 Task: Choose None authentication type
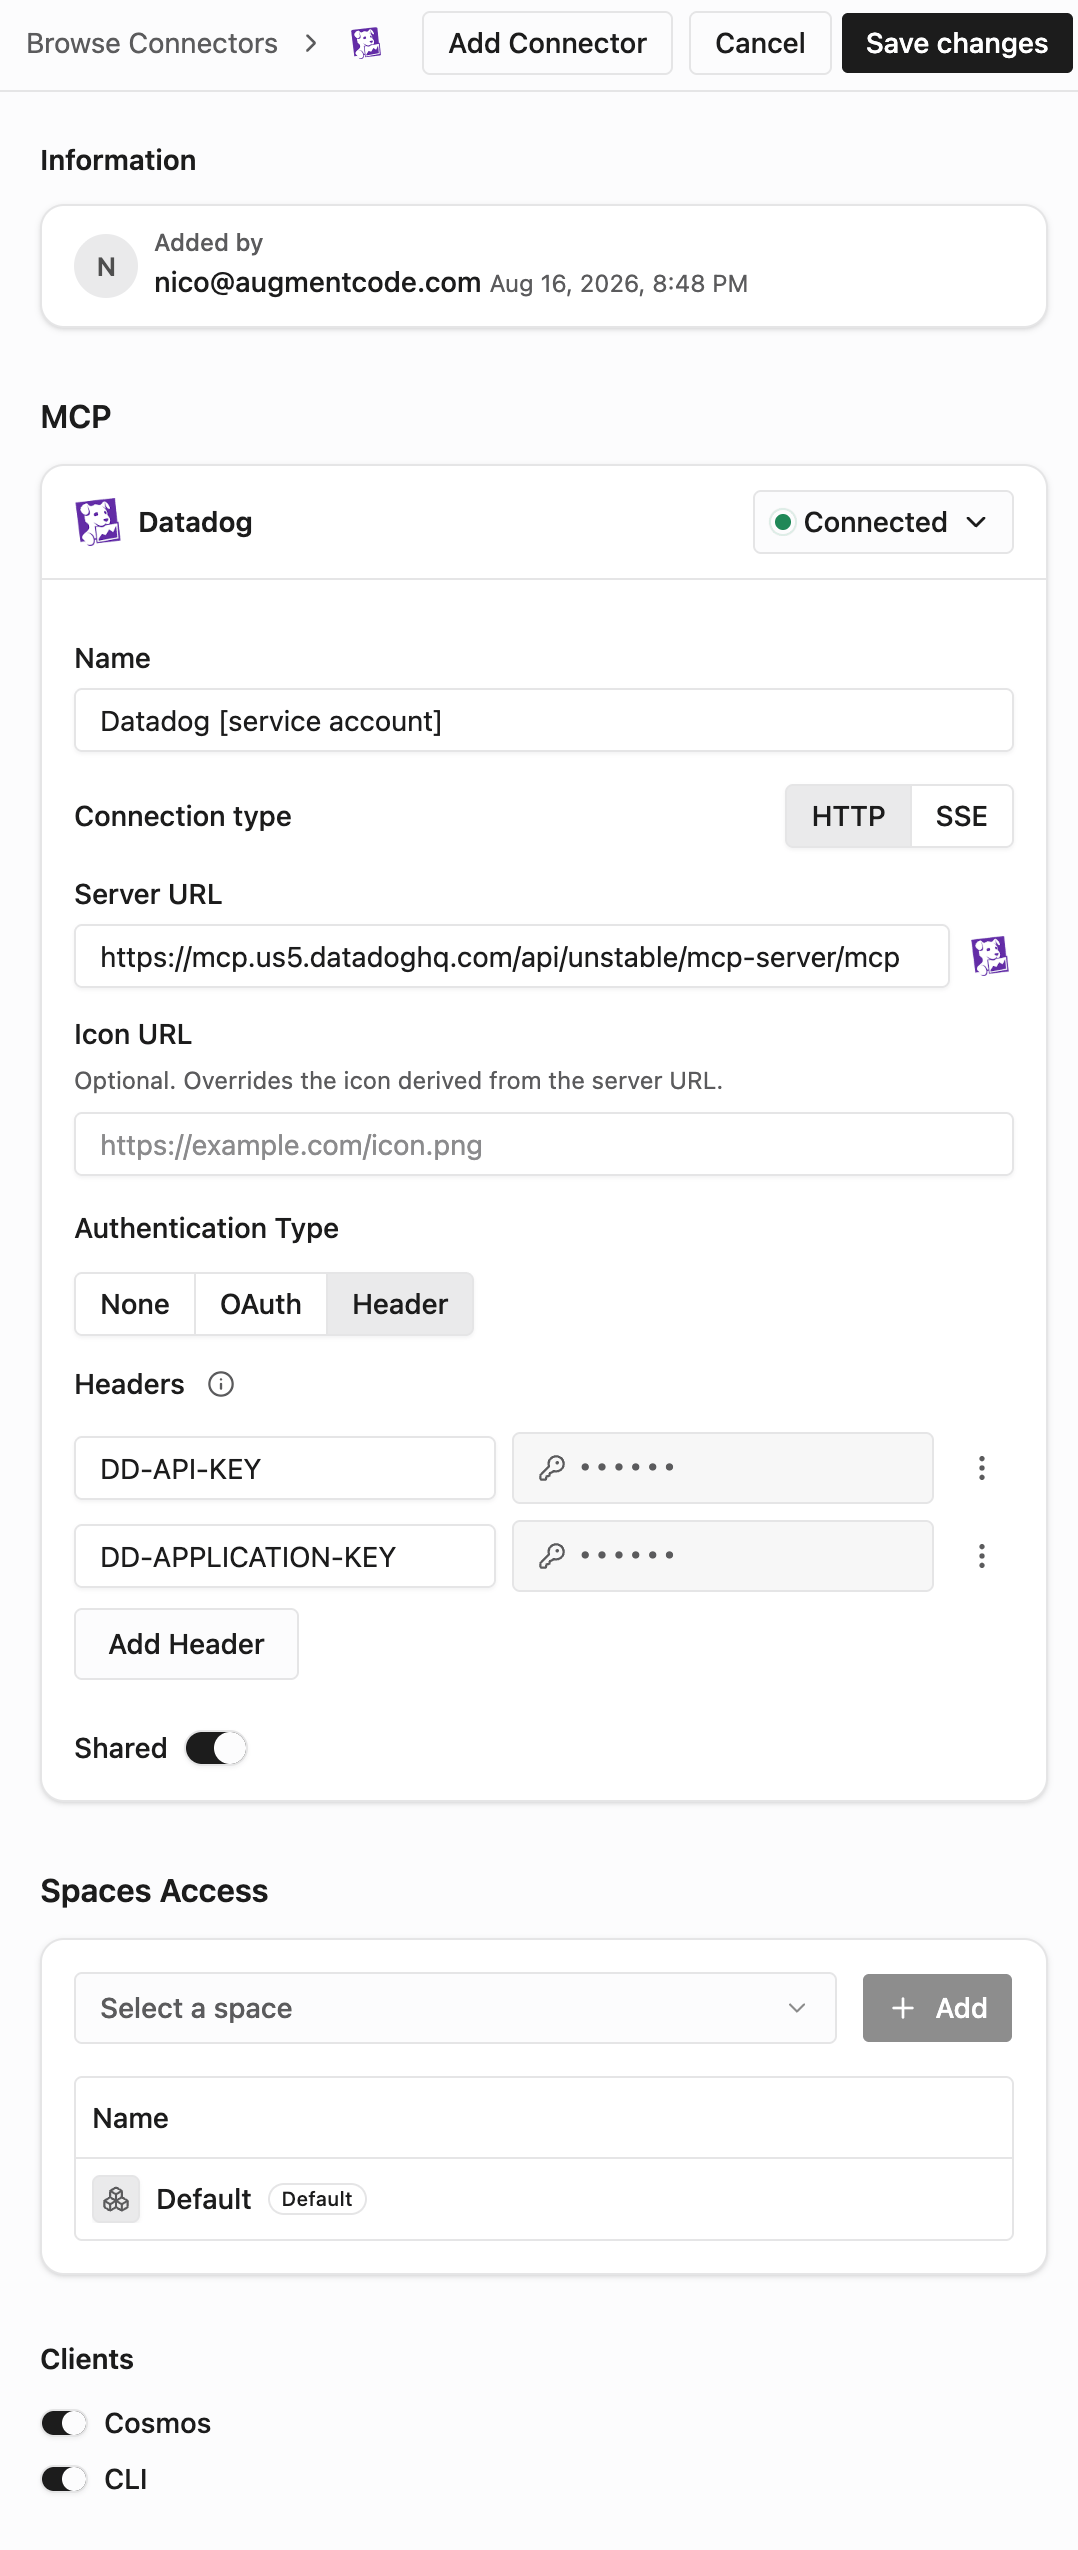pyautogui.click(x=135, y=1304)
